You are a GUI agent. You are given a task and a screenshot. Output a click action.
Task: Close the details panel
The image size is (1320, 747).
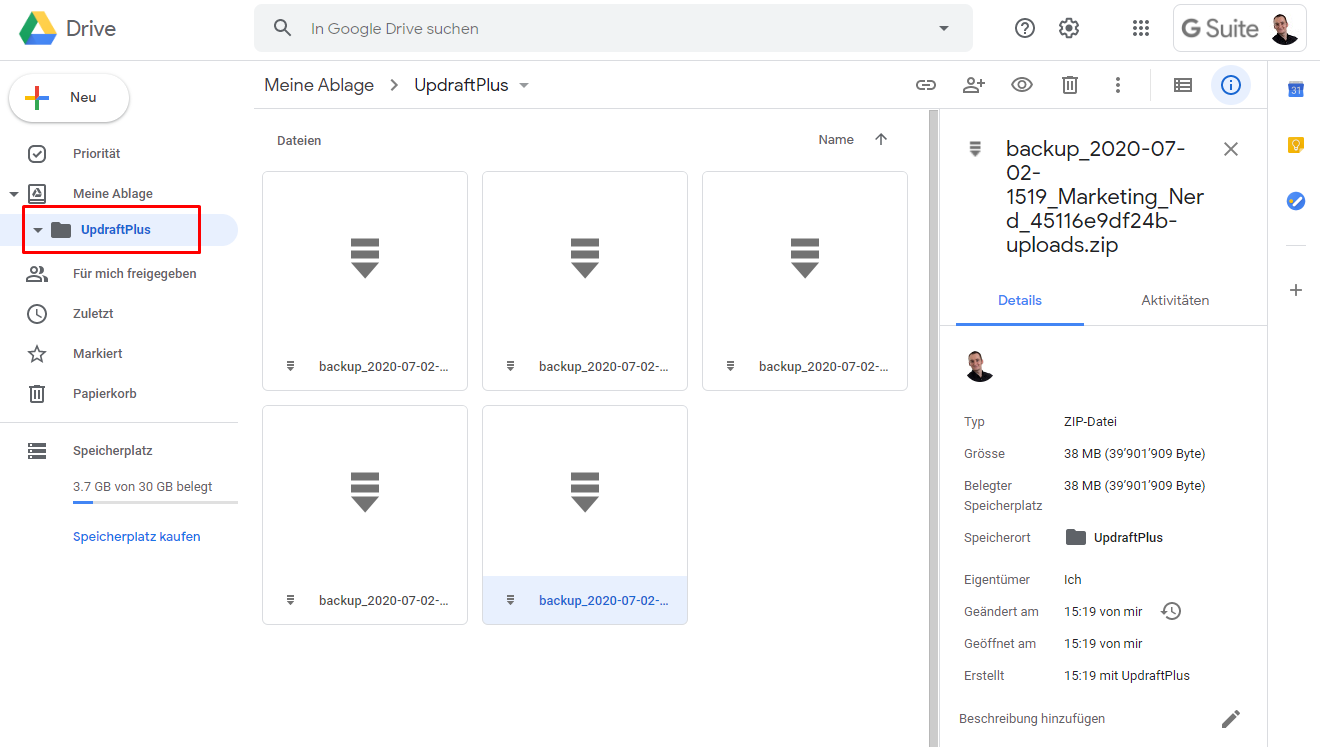[1231, 149]
